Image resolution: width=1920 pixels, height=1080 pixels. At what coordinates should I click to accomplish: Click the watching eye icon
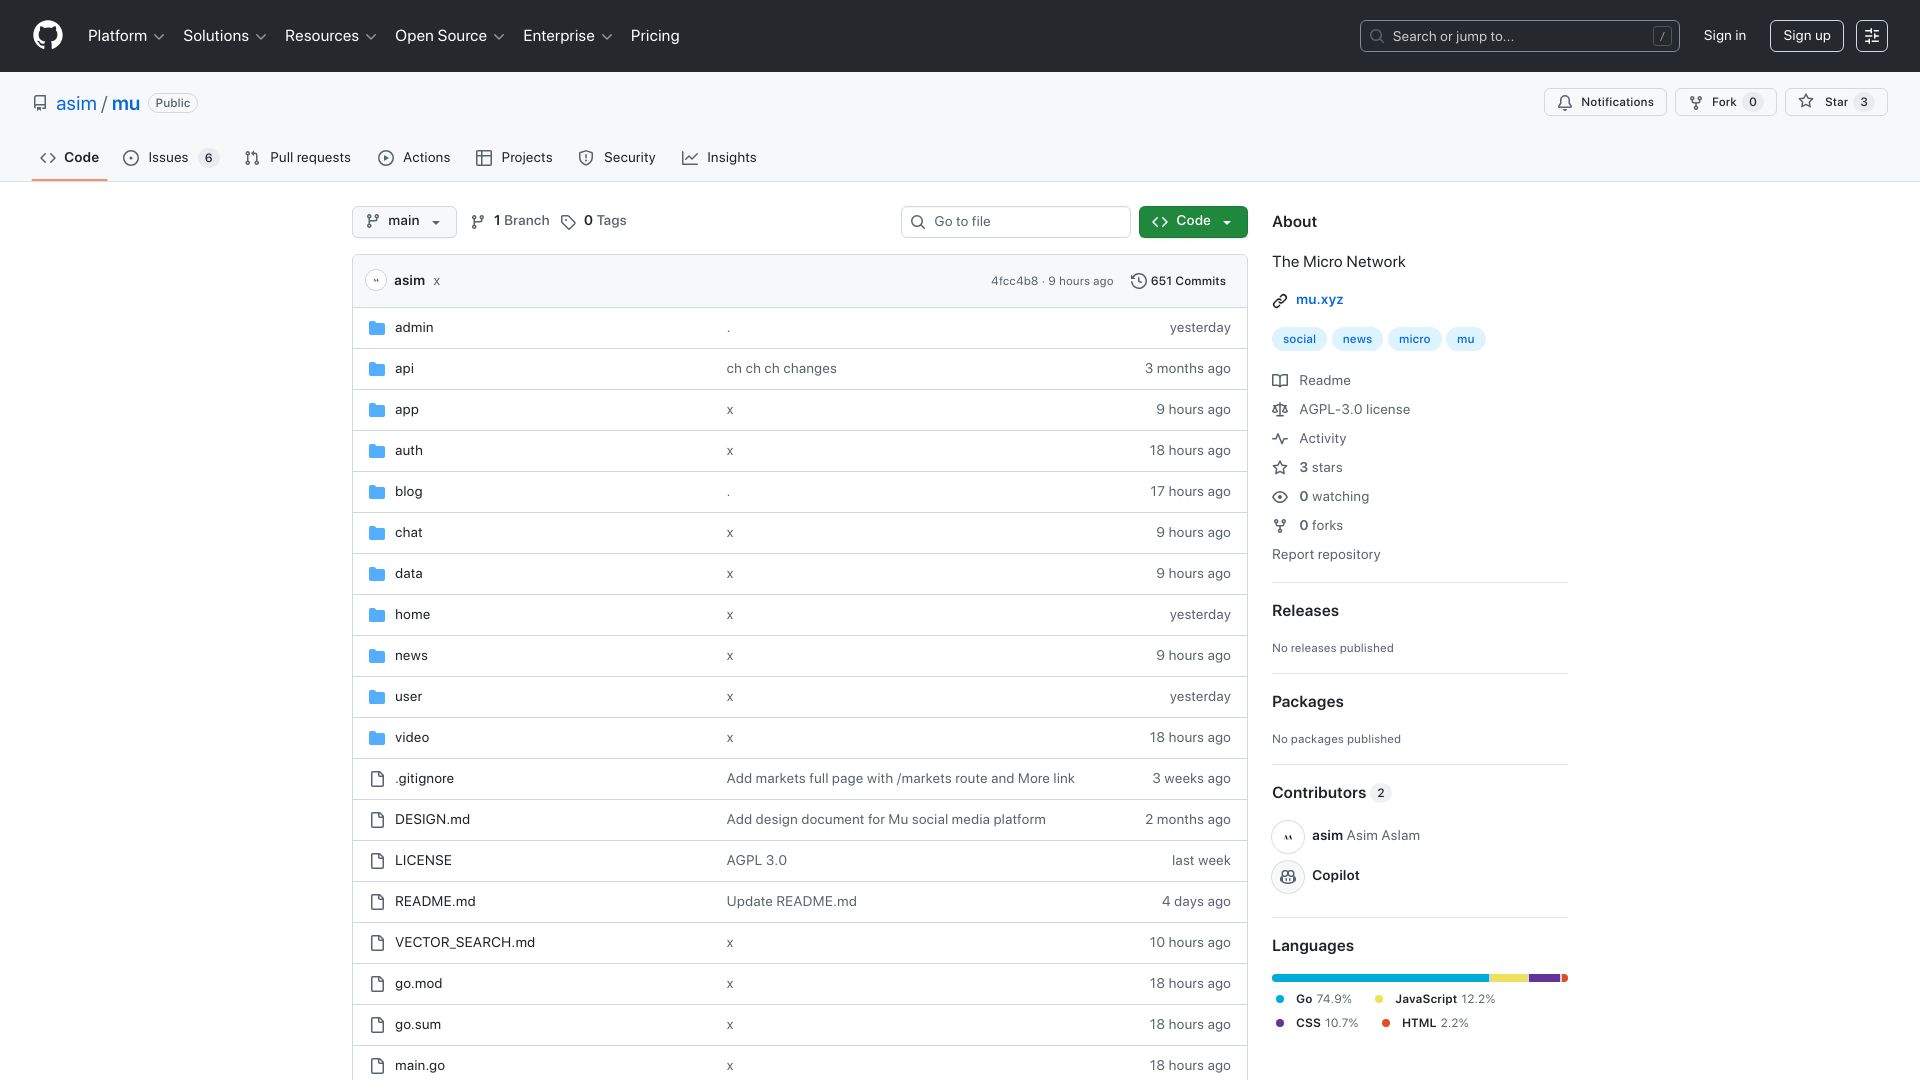click(1280, 497)
